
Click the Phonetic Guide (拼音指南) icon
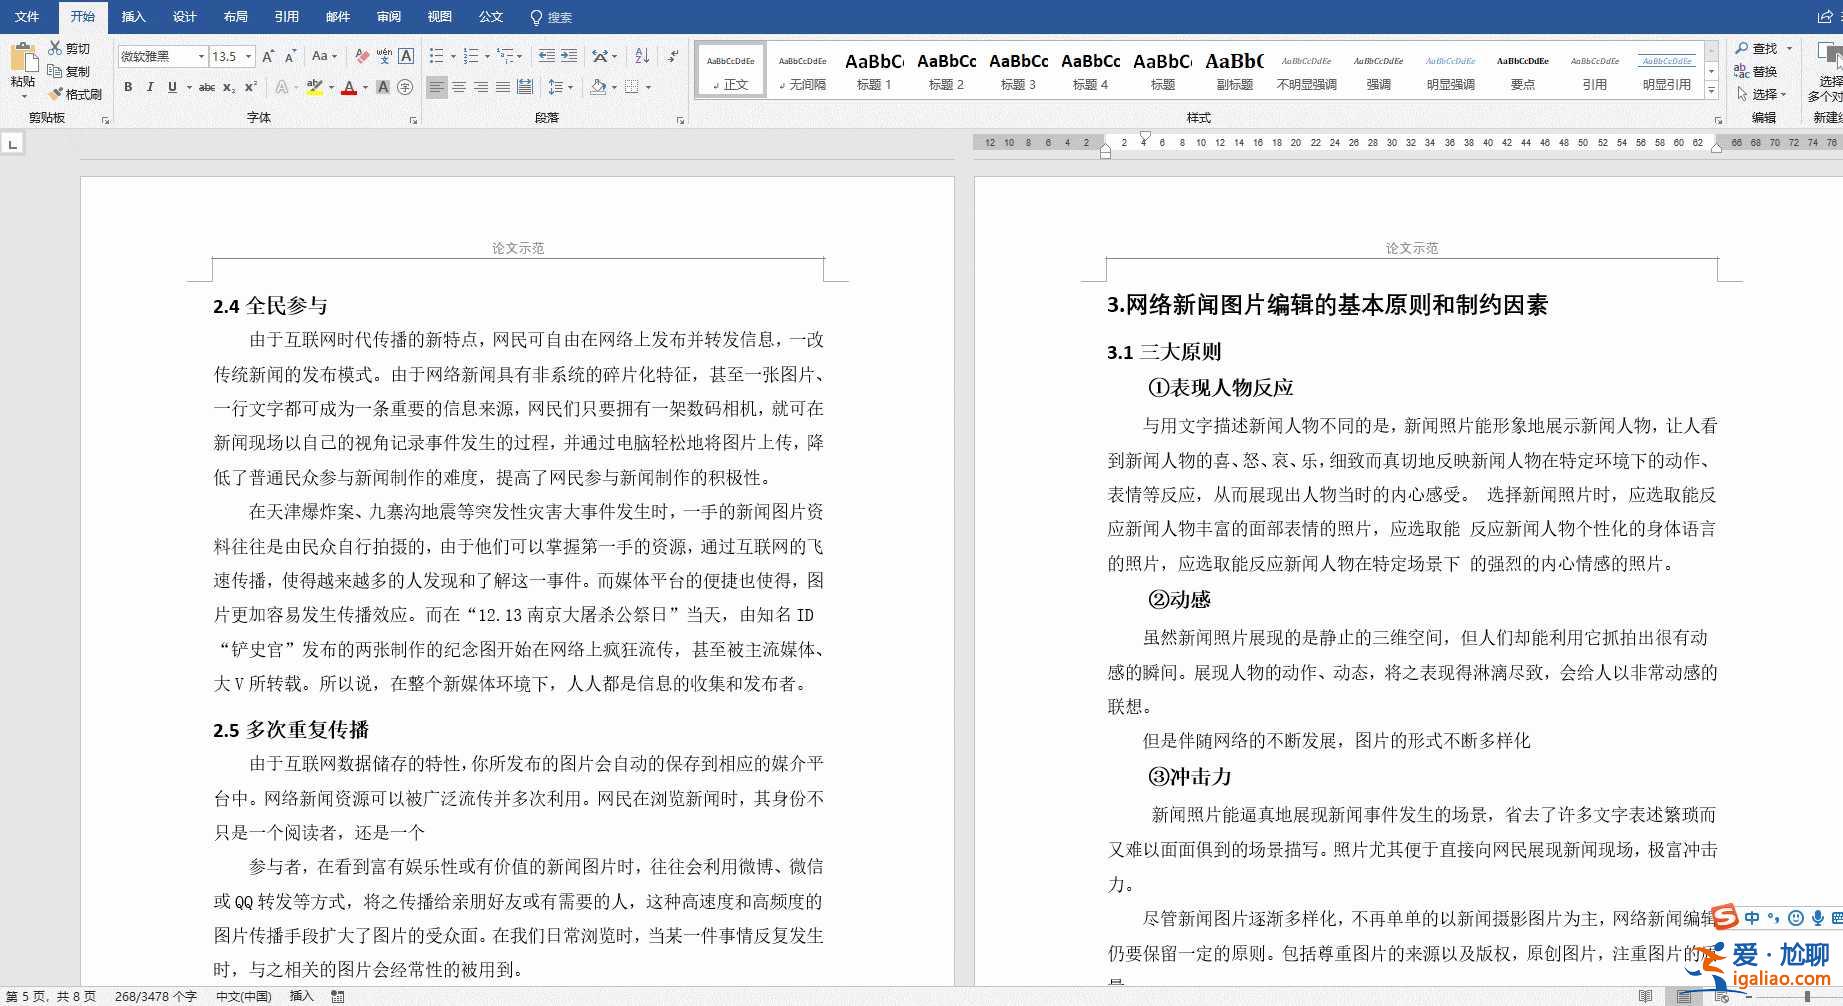click(x=385, y=57)
